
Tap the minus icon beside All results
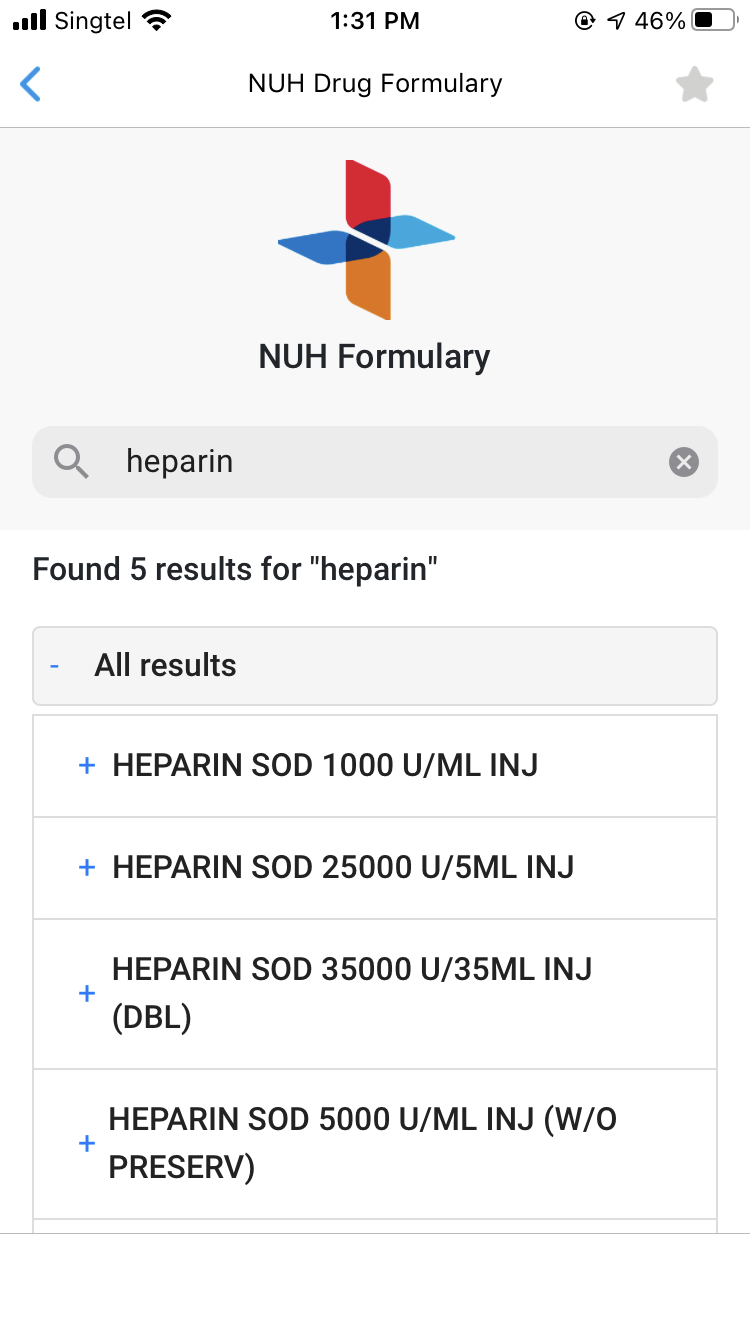(55, 666)
